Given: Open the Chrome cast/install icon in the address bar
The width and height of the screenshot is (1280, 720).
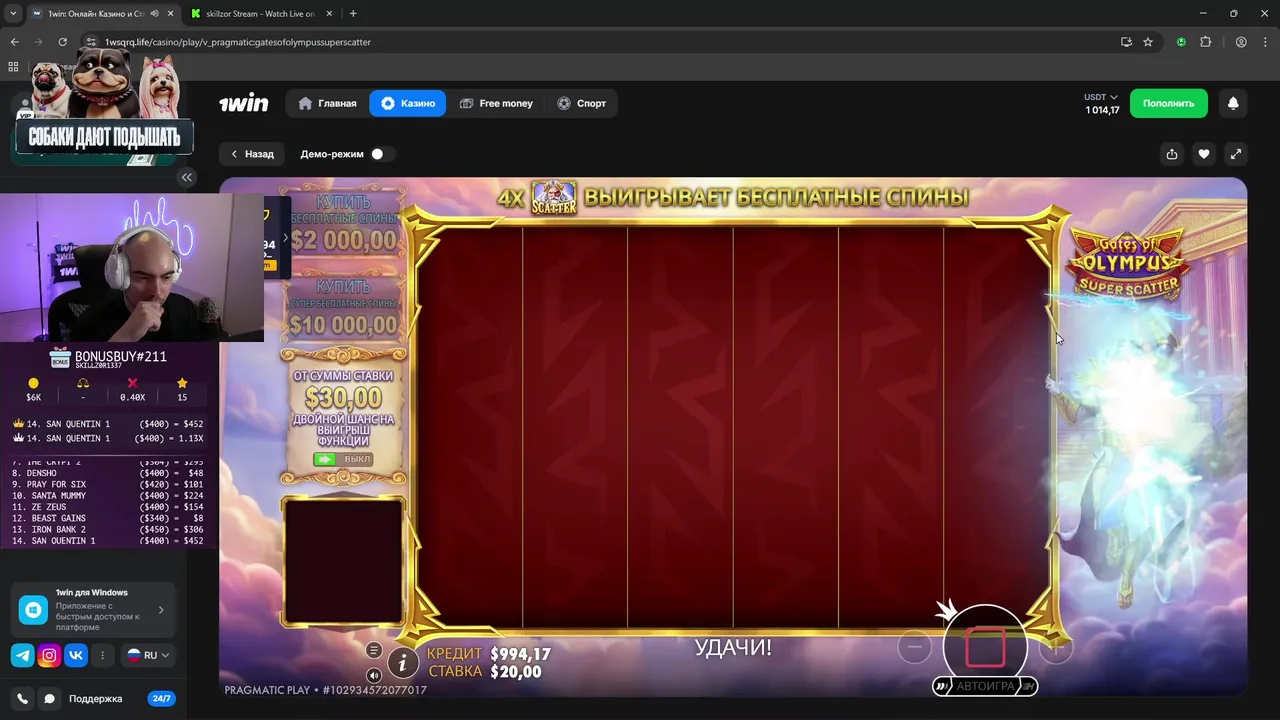Looking at the screenshot, I should tap(1126, 42).
